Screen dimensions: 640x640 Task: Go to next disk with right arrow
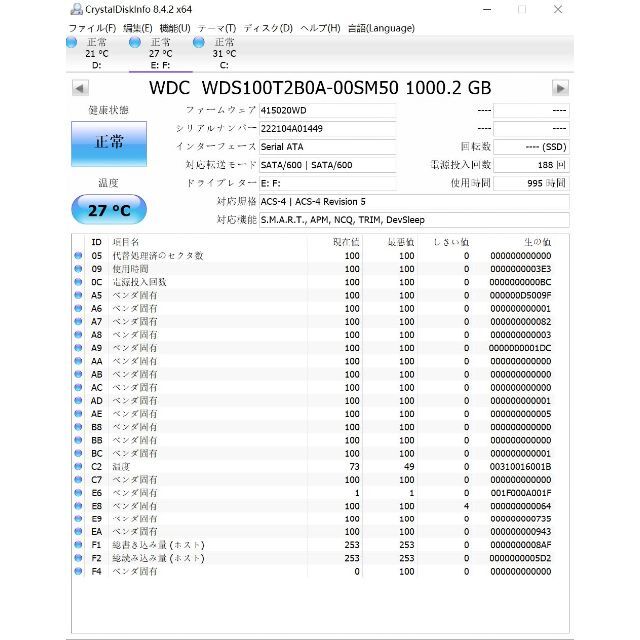click(x=560, y=88)
